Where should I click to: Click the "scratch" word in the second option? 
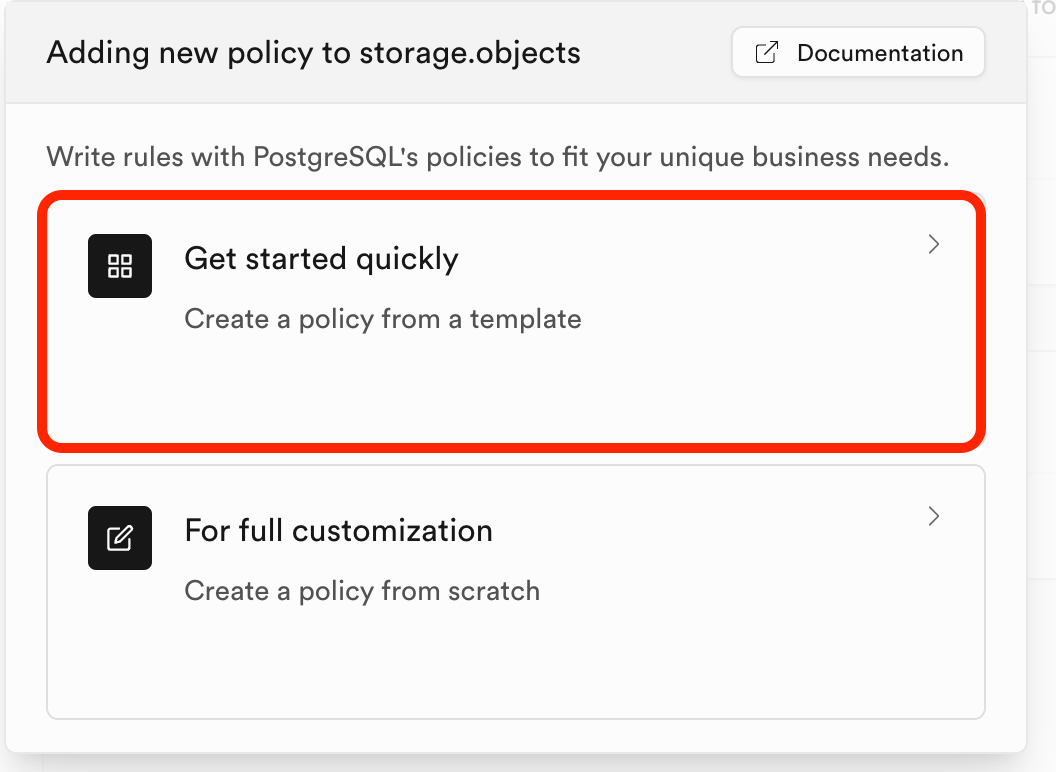[493, 591]
